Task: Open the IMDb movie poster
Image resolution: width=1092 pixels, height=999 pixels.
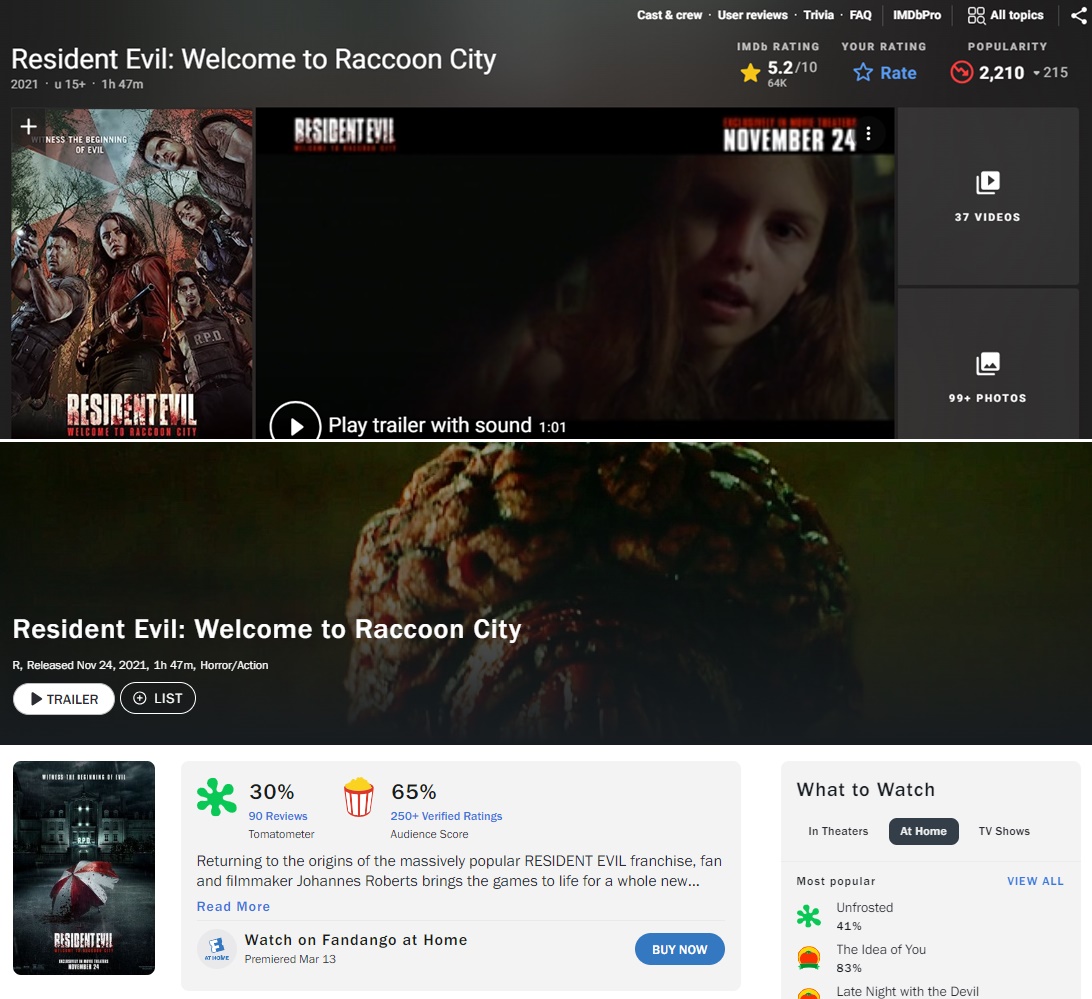Action: pos(132,273)
